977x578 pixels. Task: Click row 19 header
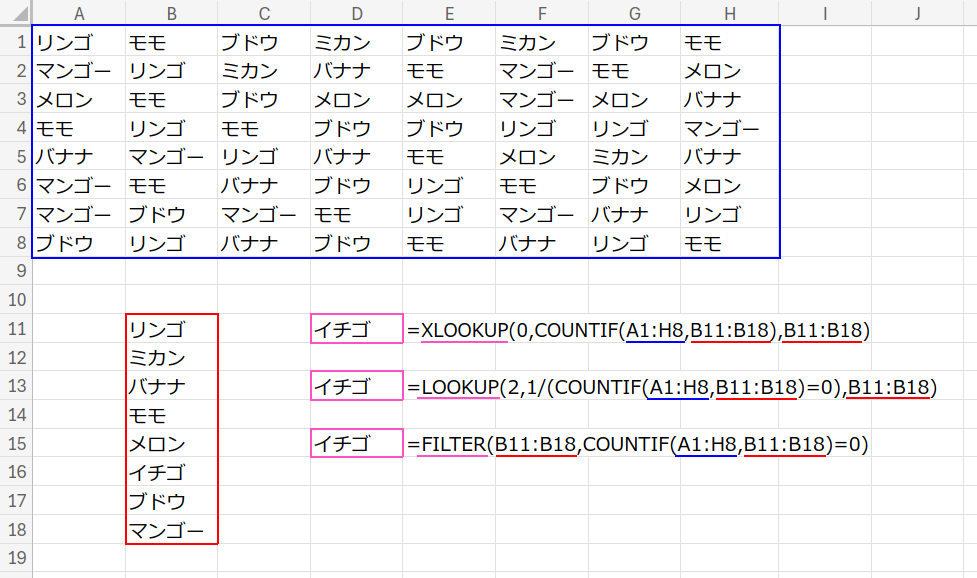click(16, 557)
